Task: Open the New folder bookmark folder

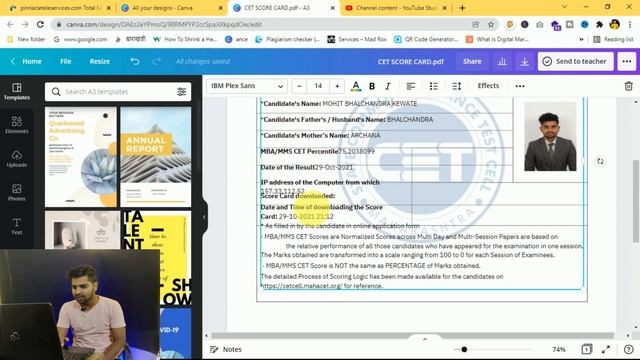Action: 27,39
